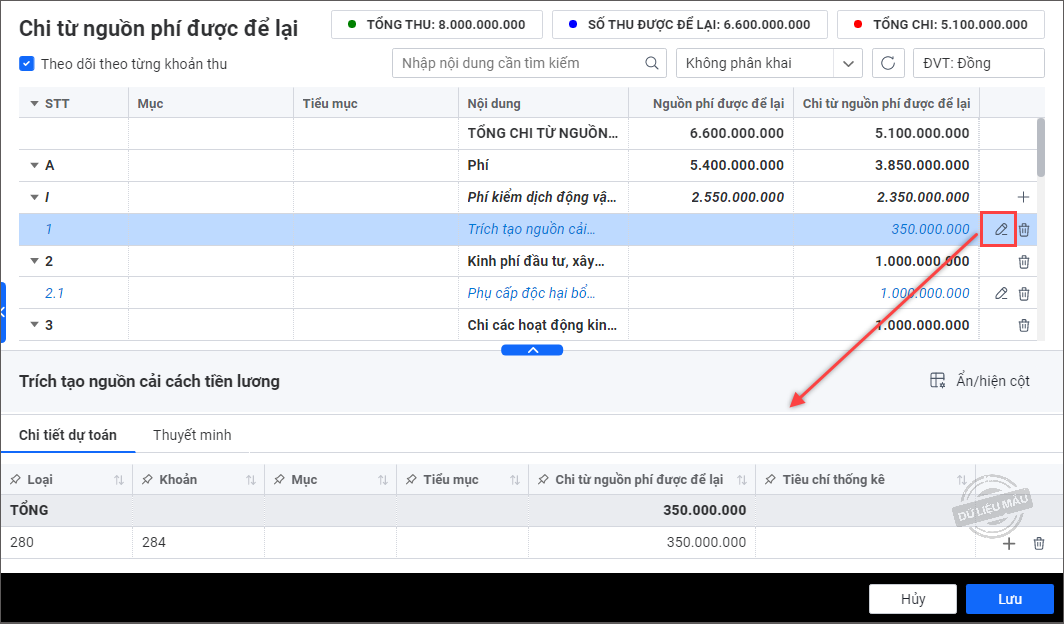The height and width of the screenshot is (624, 1064).
Task: Collapse row A tree group
Action: (35, 166)
